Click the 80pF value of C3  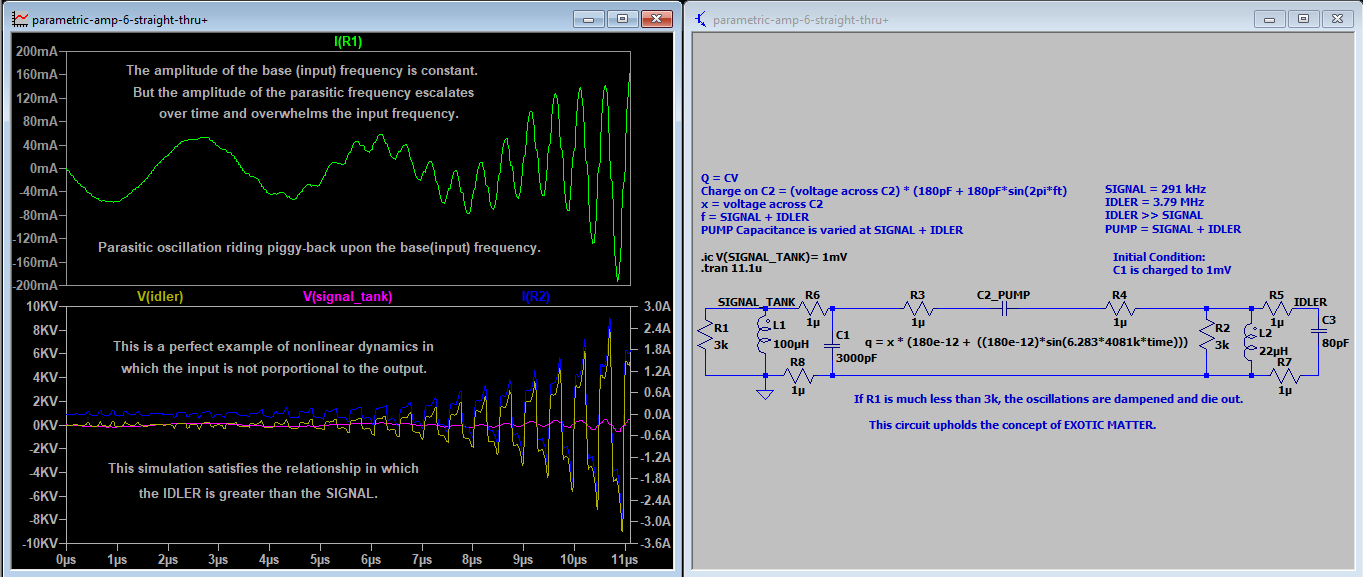click(x=1336, y=344)
